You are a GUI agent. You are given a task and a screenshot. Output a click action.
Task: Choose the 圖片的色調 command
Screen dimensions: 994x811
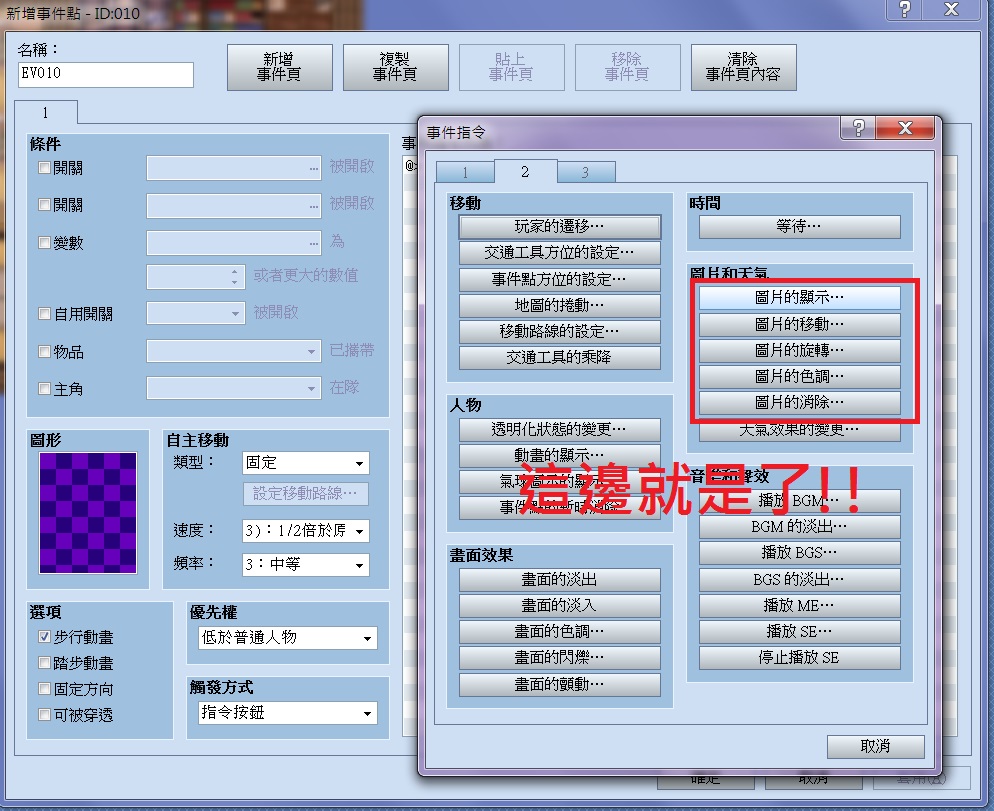(799, 377)
